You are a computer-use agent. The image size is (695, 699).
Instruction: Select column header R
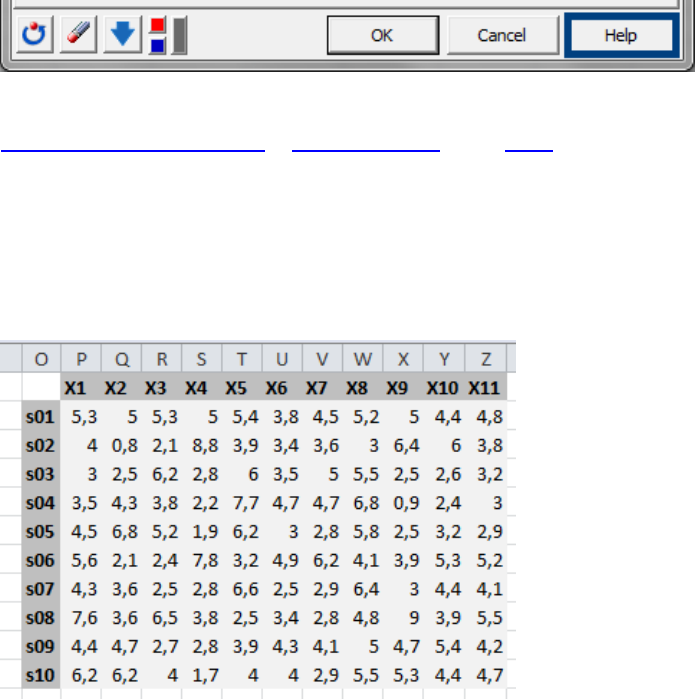pos(162,359)
